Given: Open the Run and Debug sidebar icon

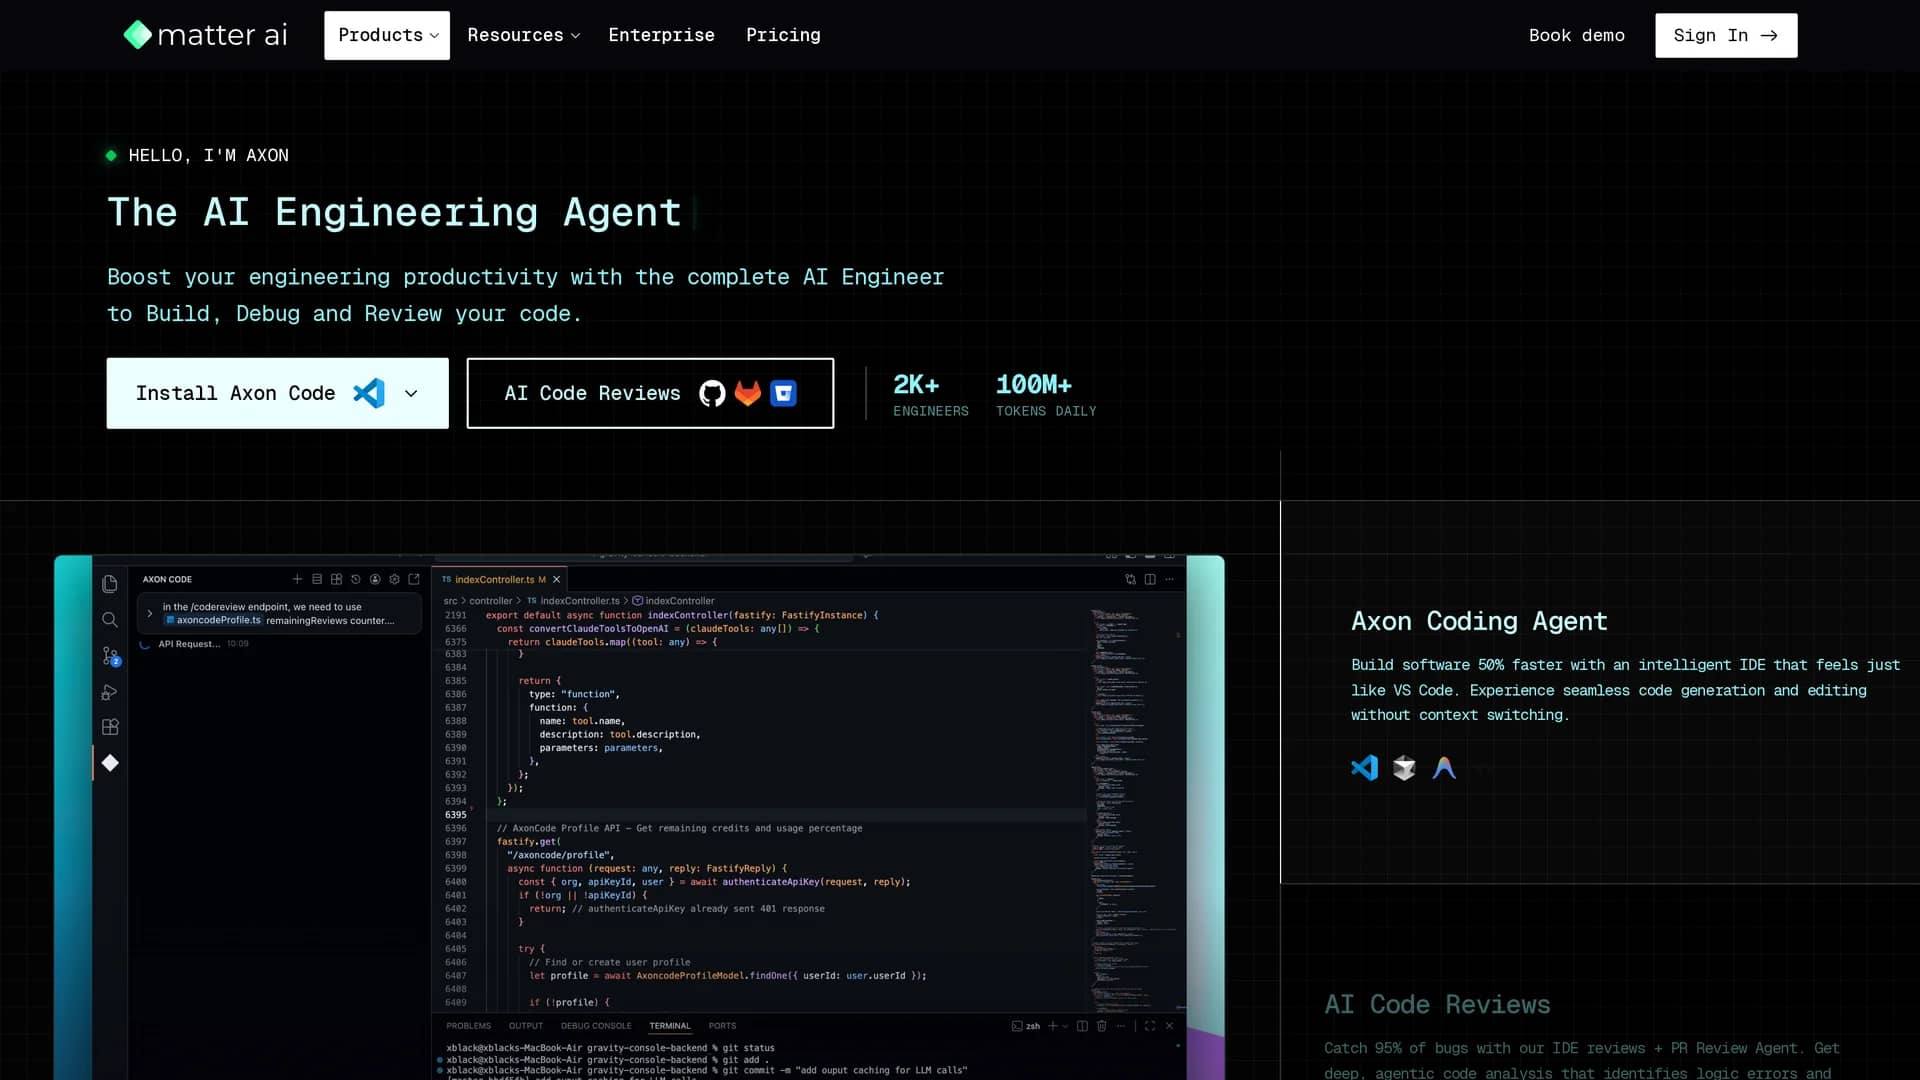Looking at the screenshot, I should (x=110, y=692).
